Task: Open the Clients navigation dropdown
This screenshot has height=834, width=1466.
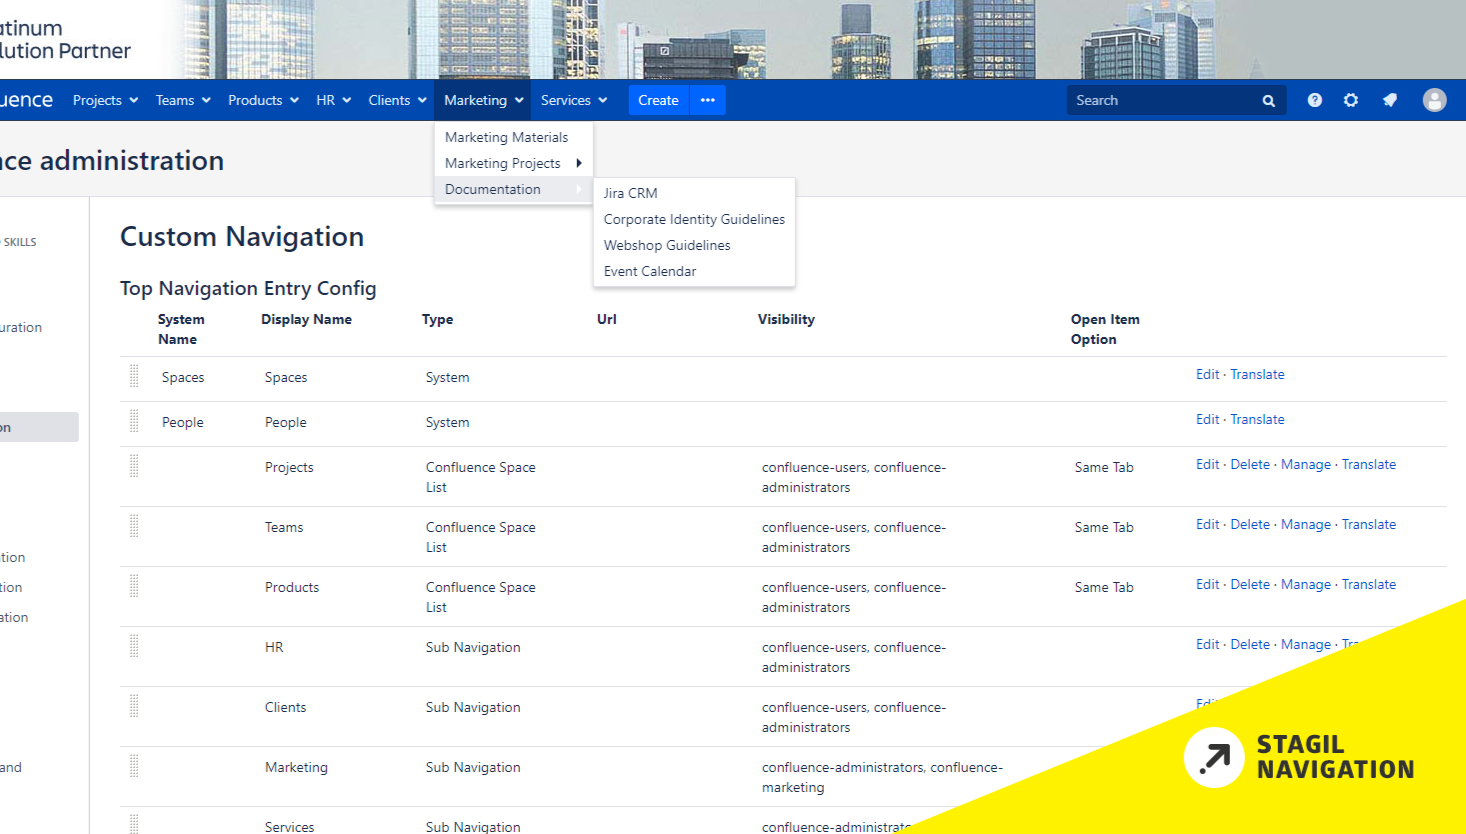Action: [x=397, y=100]
